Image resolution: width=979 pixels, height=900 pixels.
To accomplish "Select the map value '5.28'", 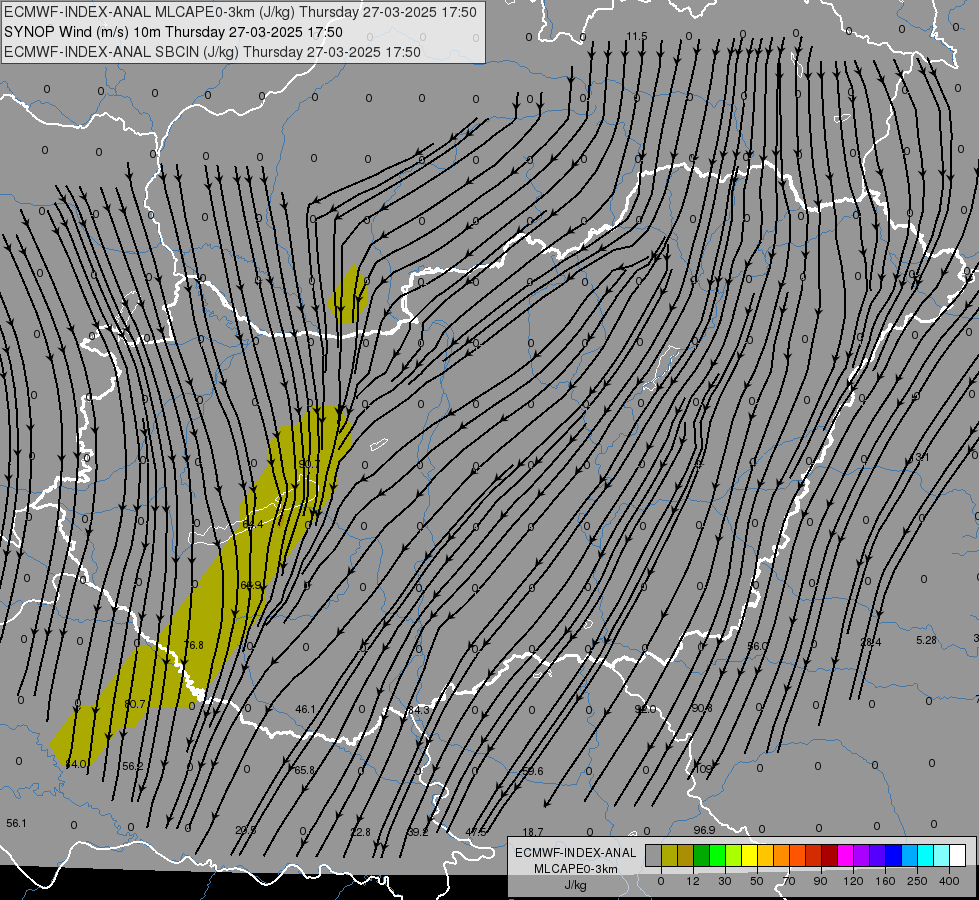I will pos(927,640).
